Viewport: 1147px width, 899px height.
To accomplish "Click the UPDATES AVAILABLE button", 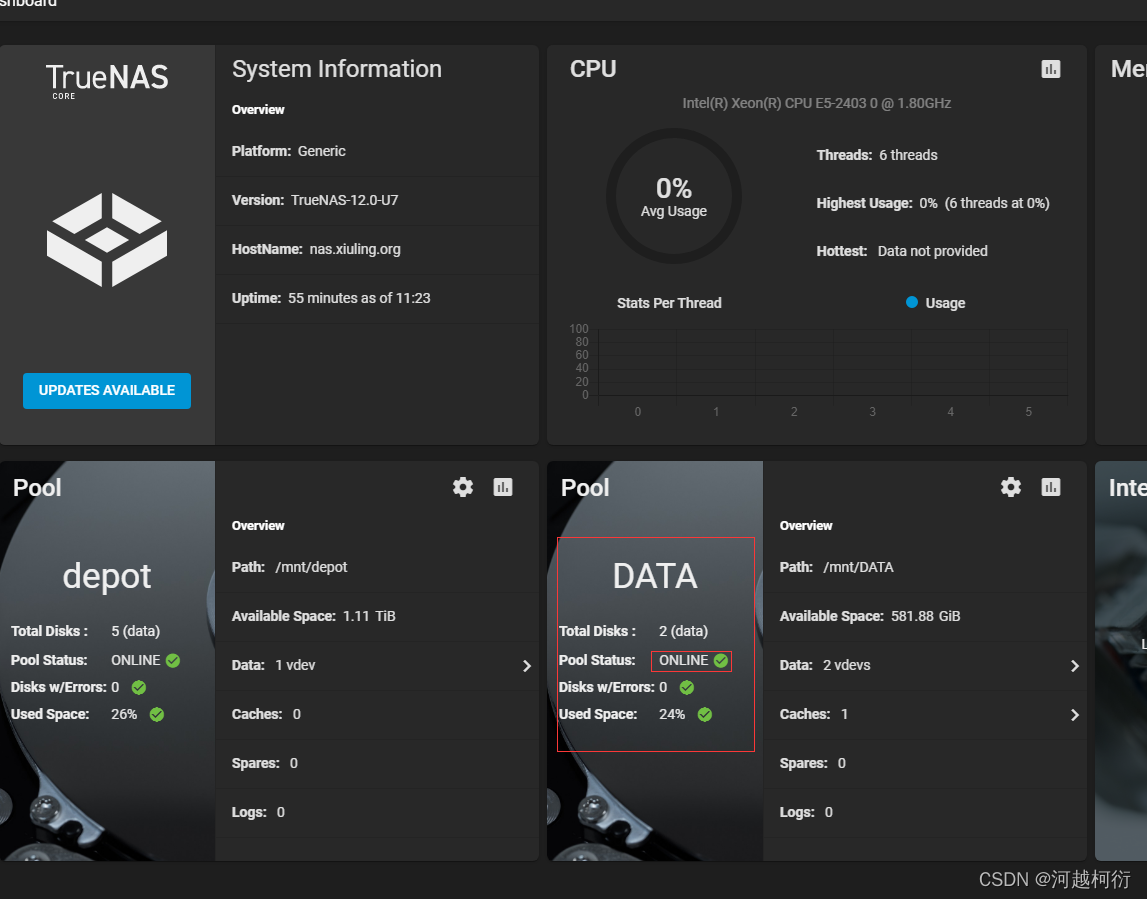I will click(107, 391).
